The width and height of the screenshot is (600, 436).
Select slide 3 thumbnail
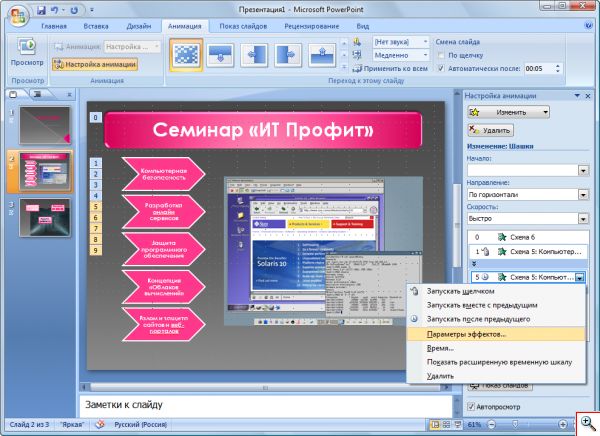tap(45, 218)
